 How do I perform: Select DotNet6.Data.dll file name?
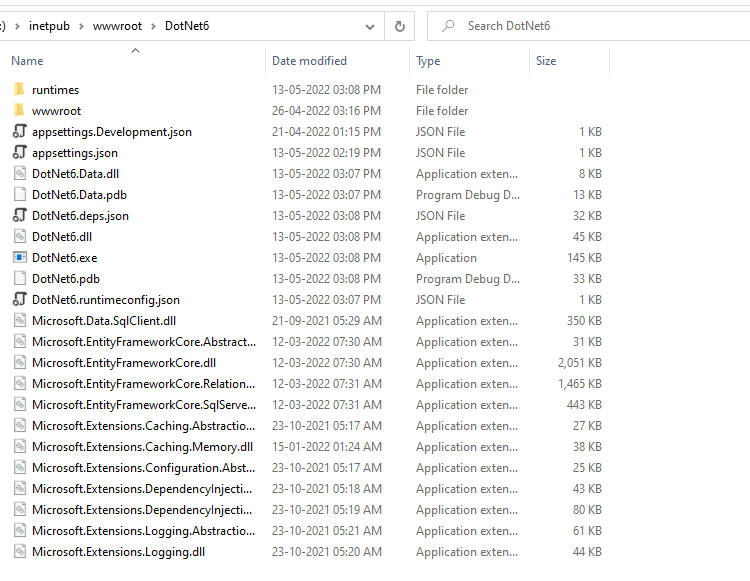(76, 174)
